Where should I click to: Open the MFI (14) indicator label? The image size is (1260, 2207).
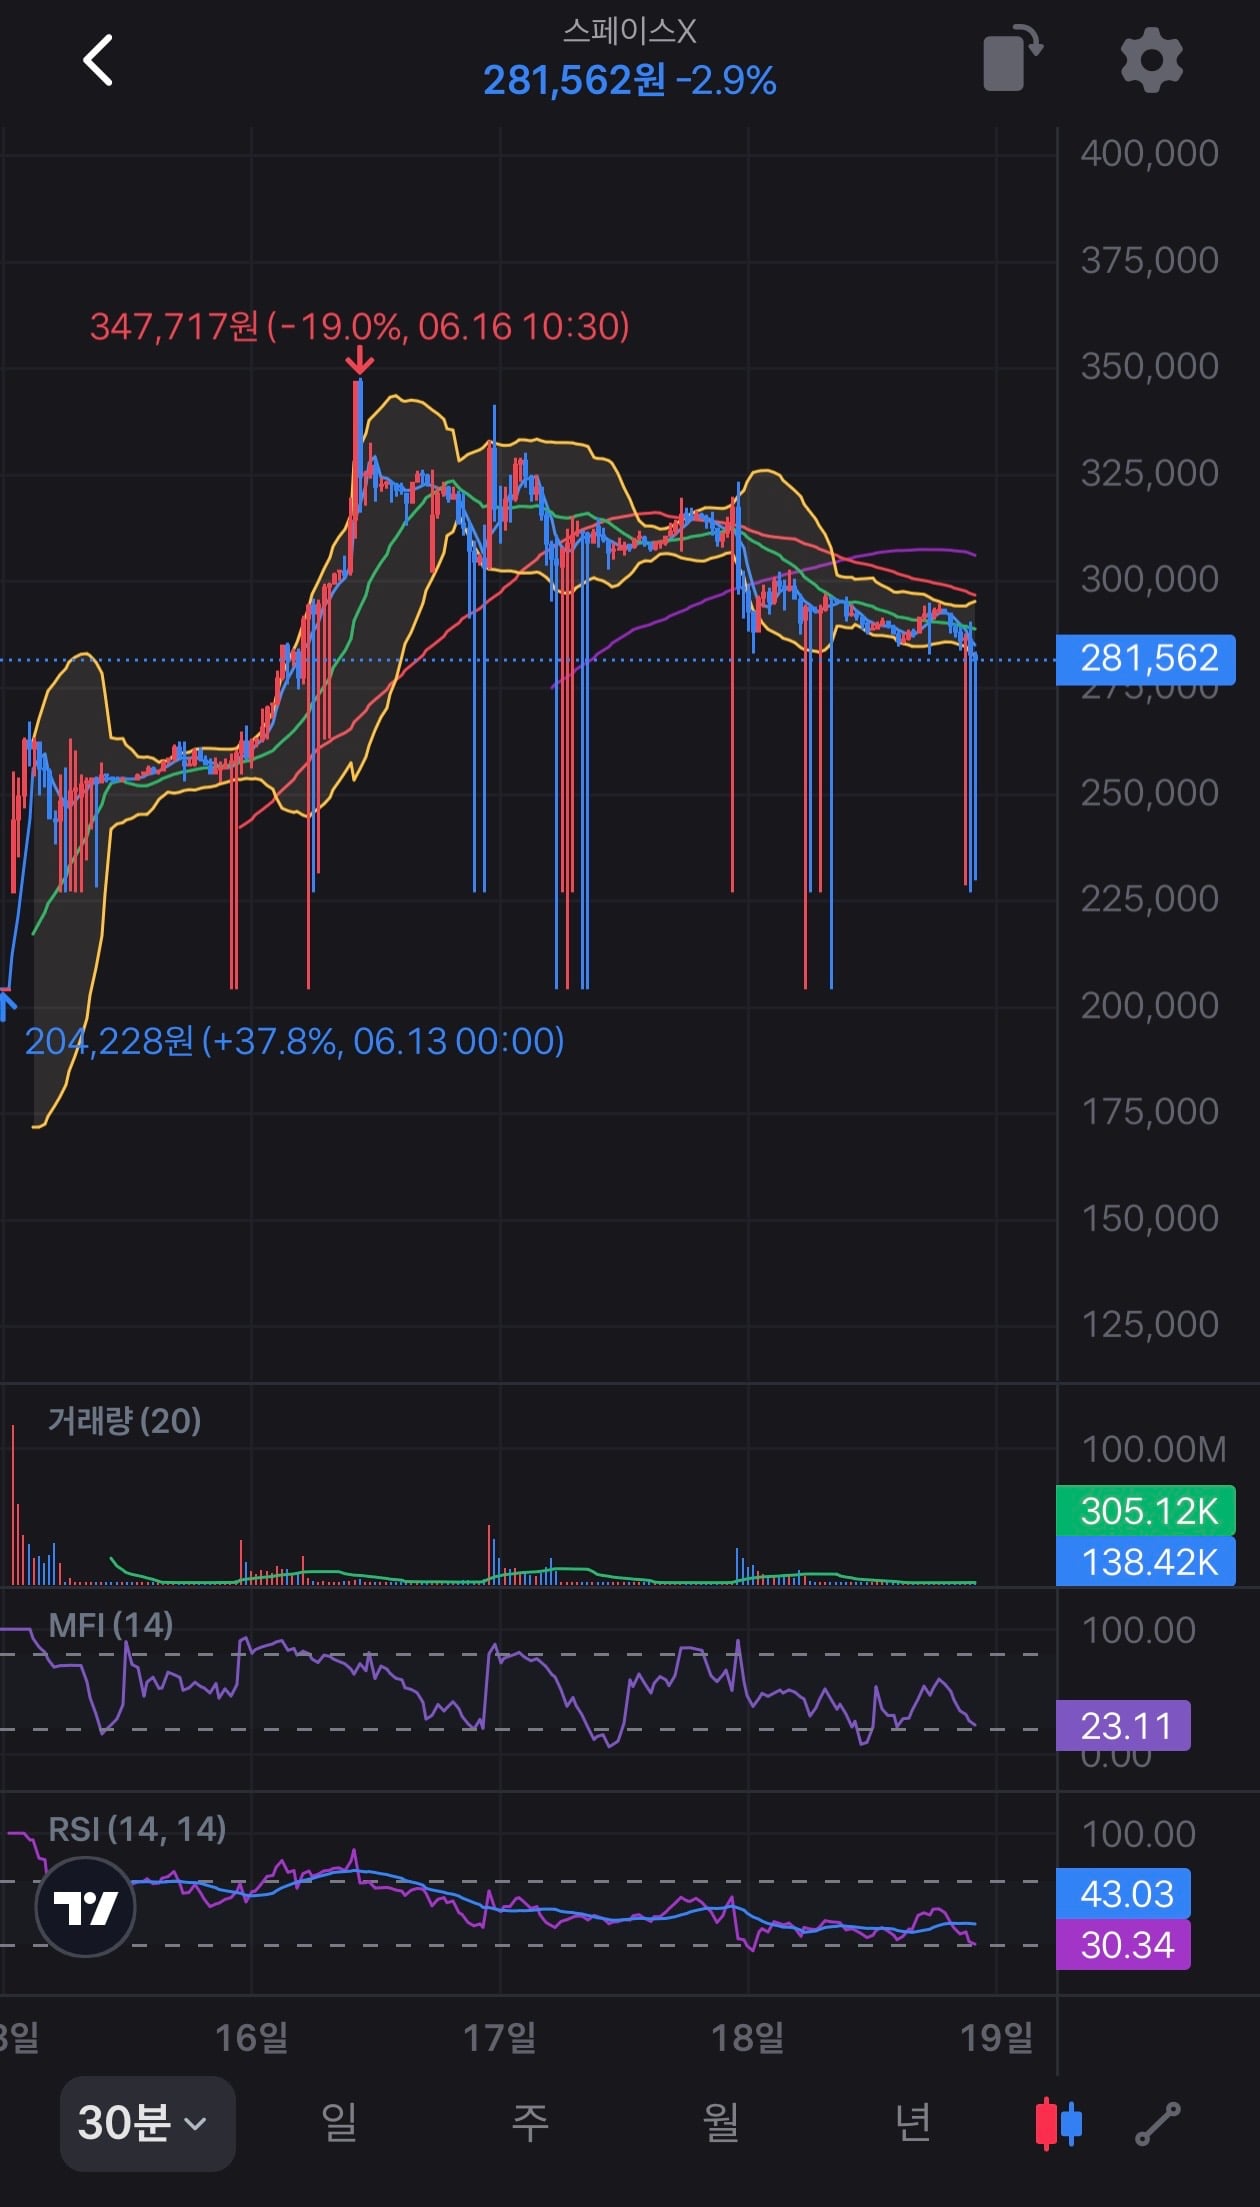111,1624
